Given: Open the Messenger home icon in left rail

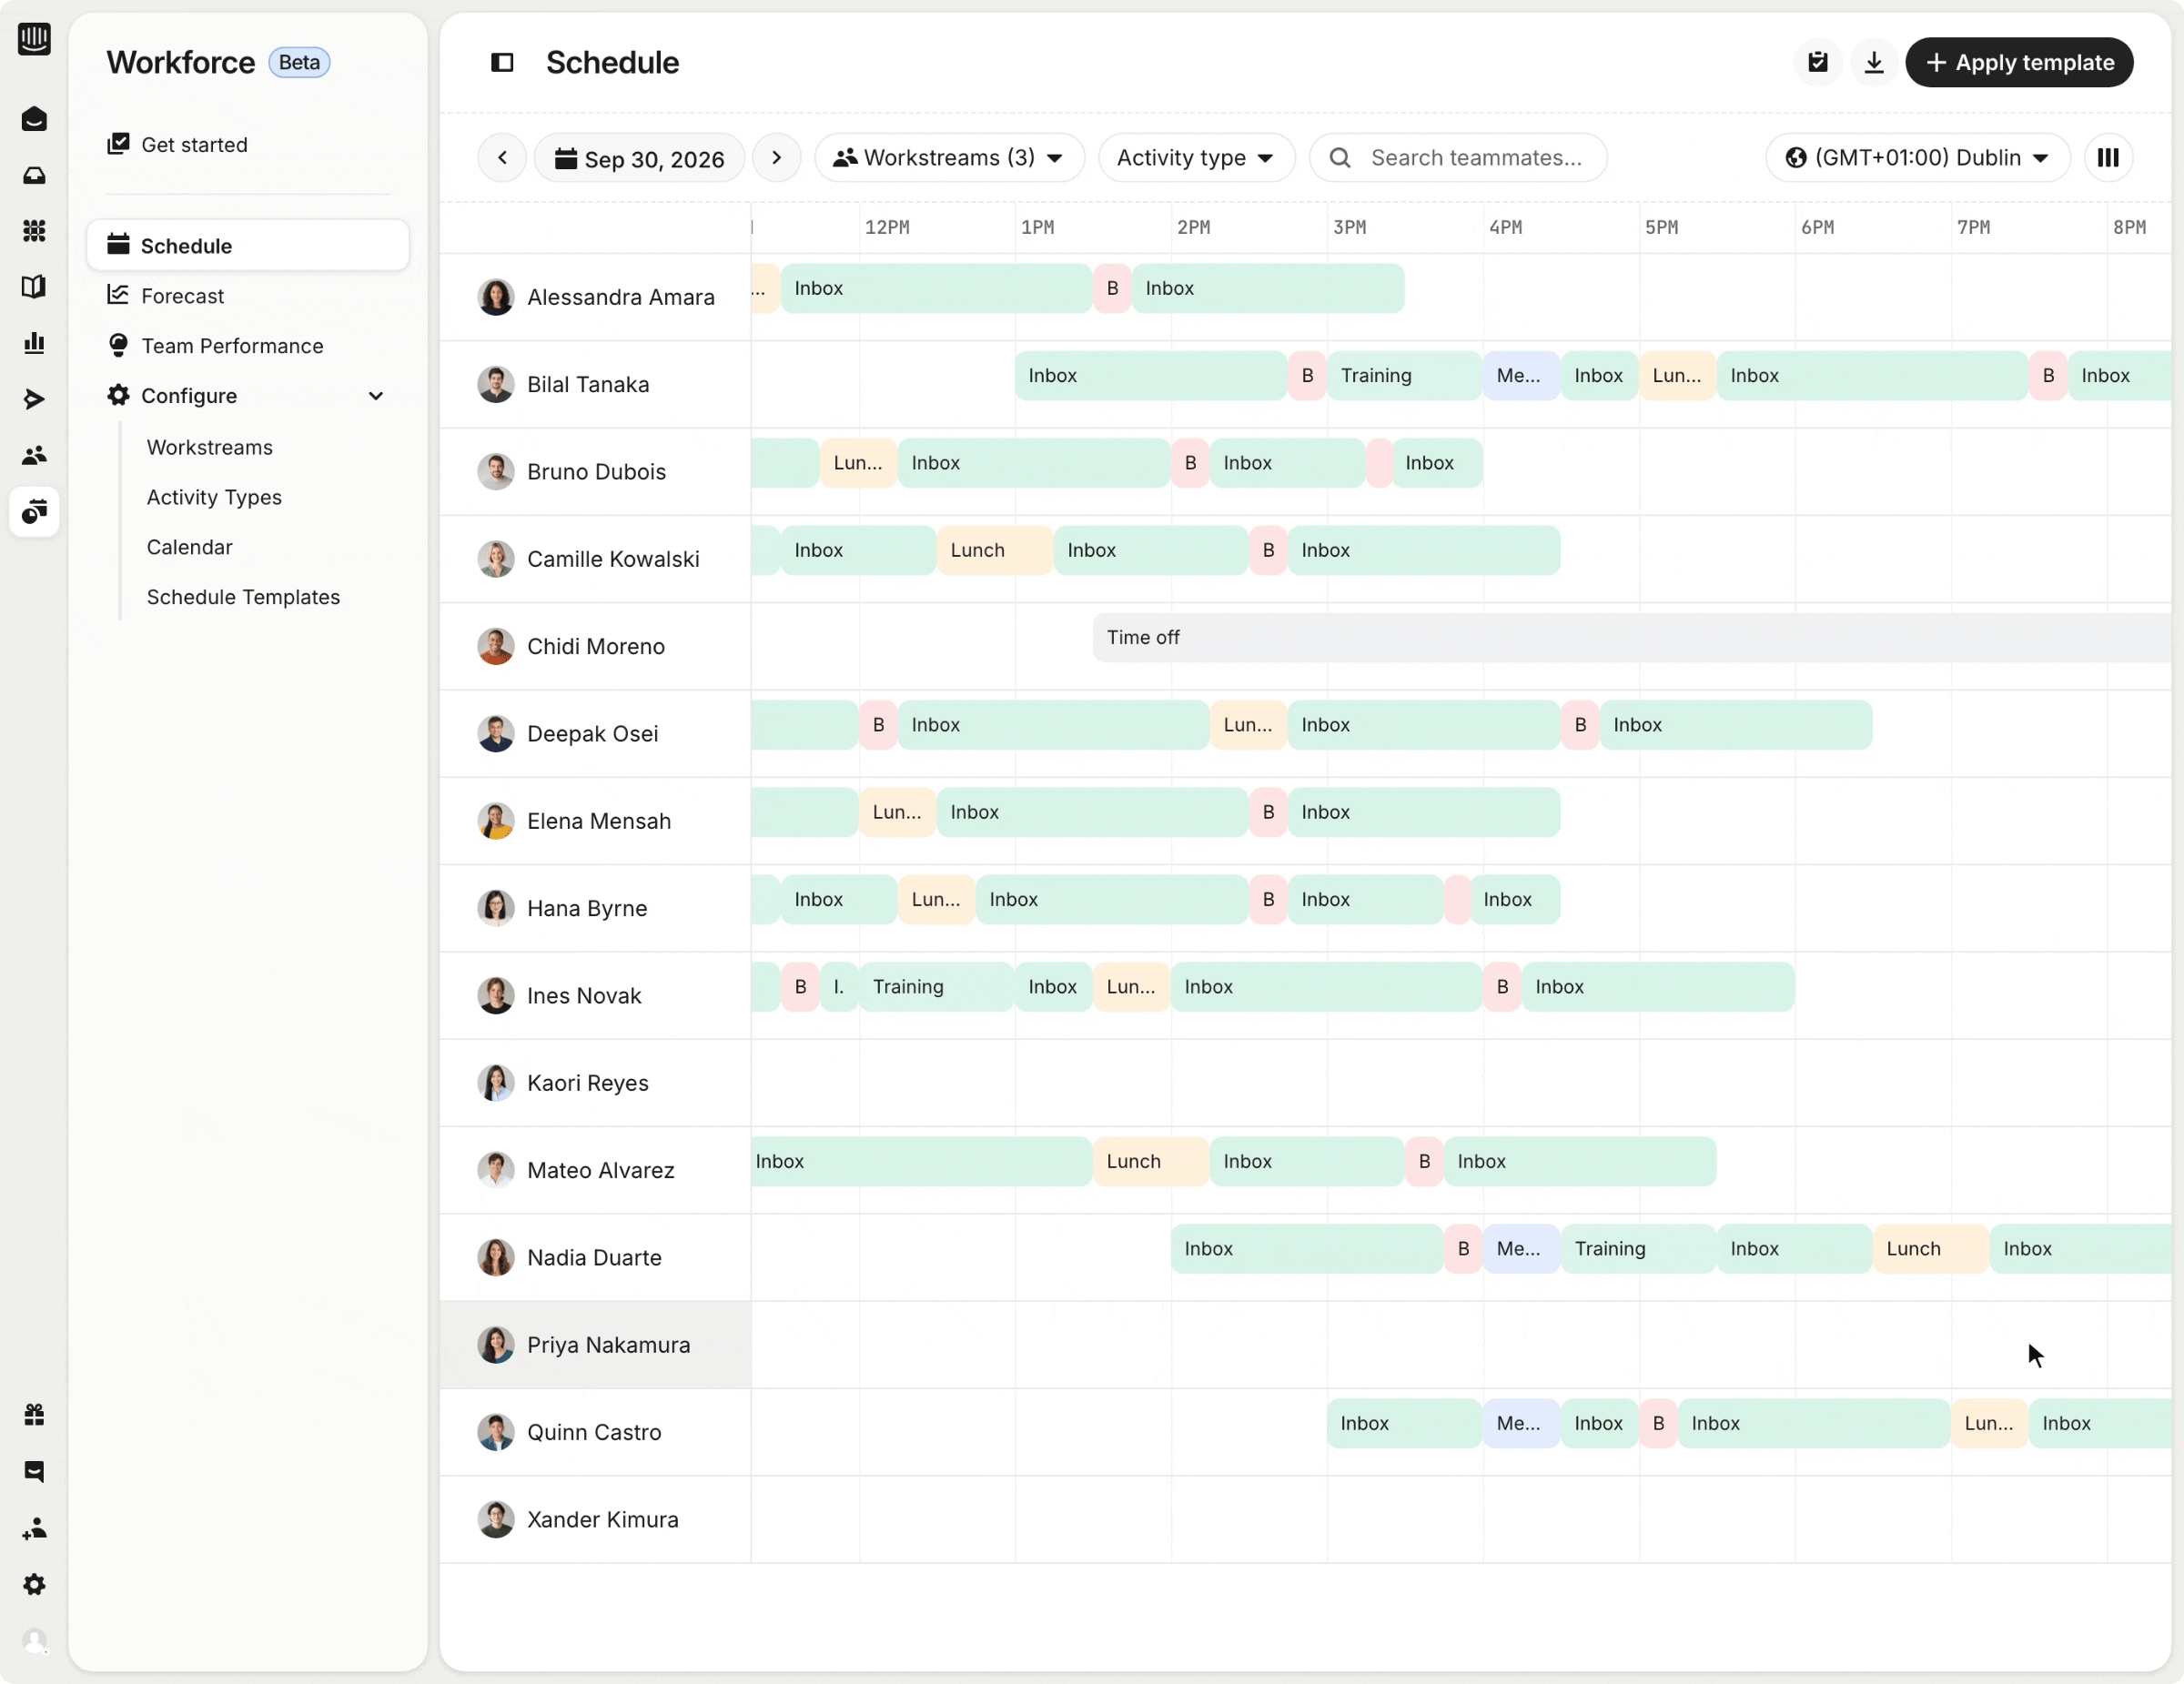Looking at the screenshot, I should click(34, 119).
